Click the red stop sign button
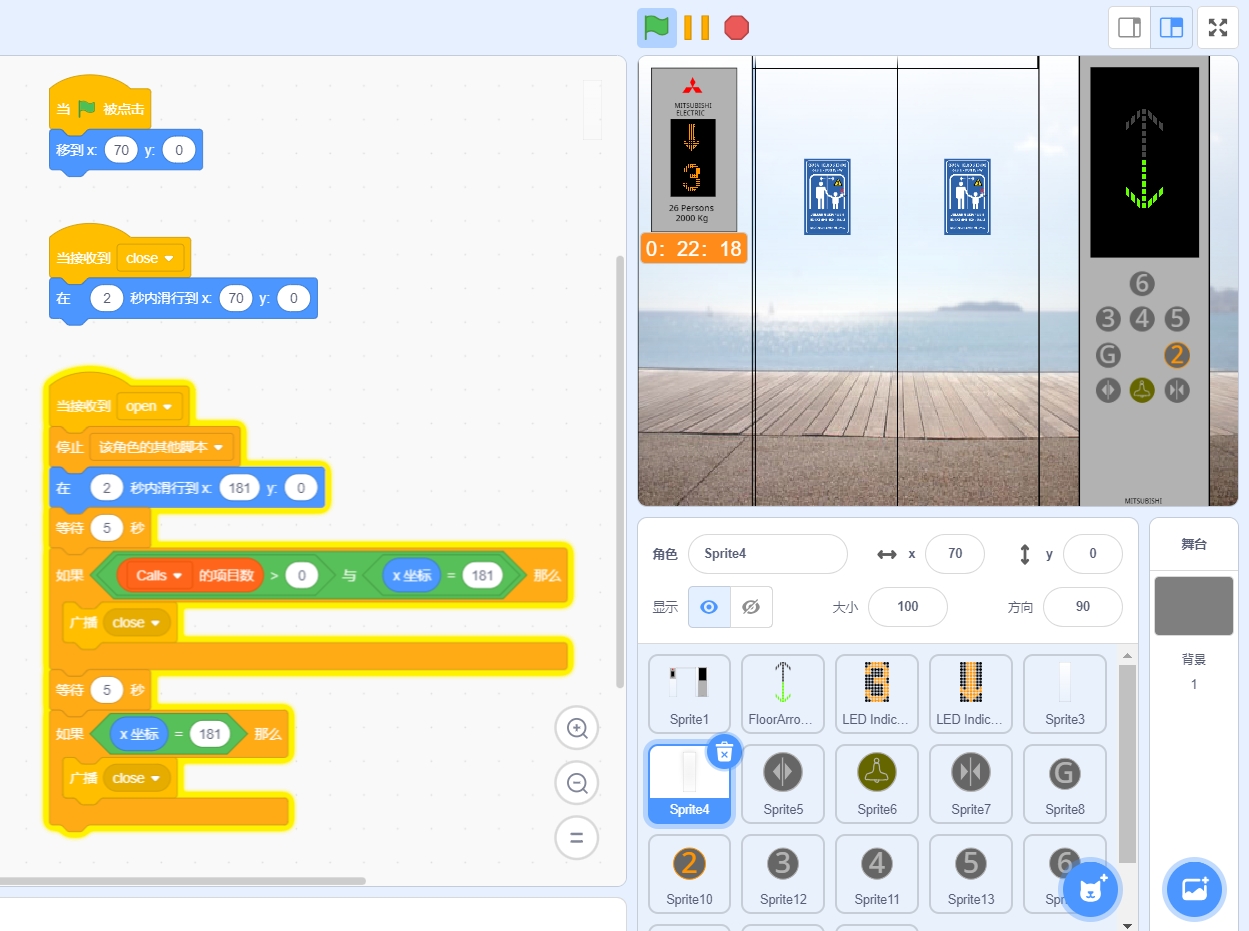This screenshot has height=931, width=1249. click(x=736, y=28)
